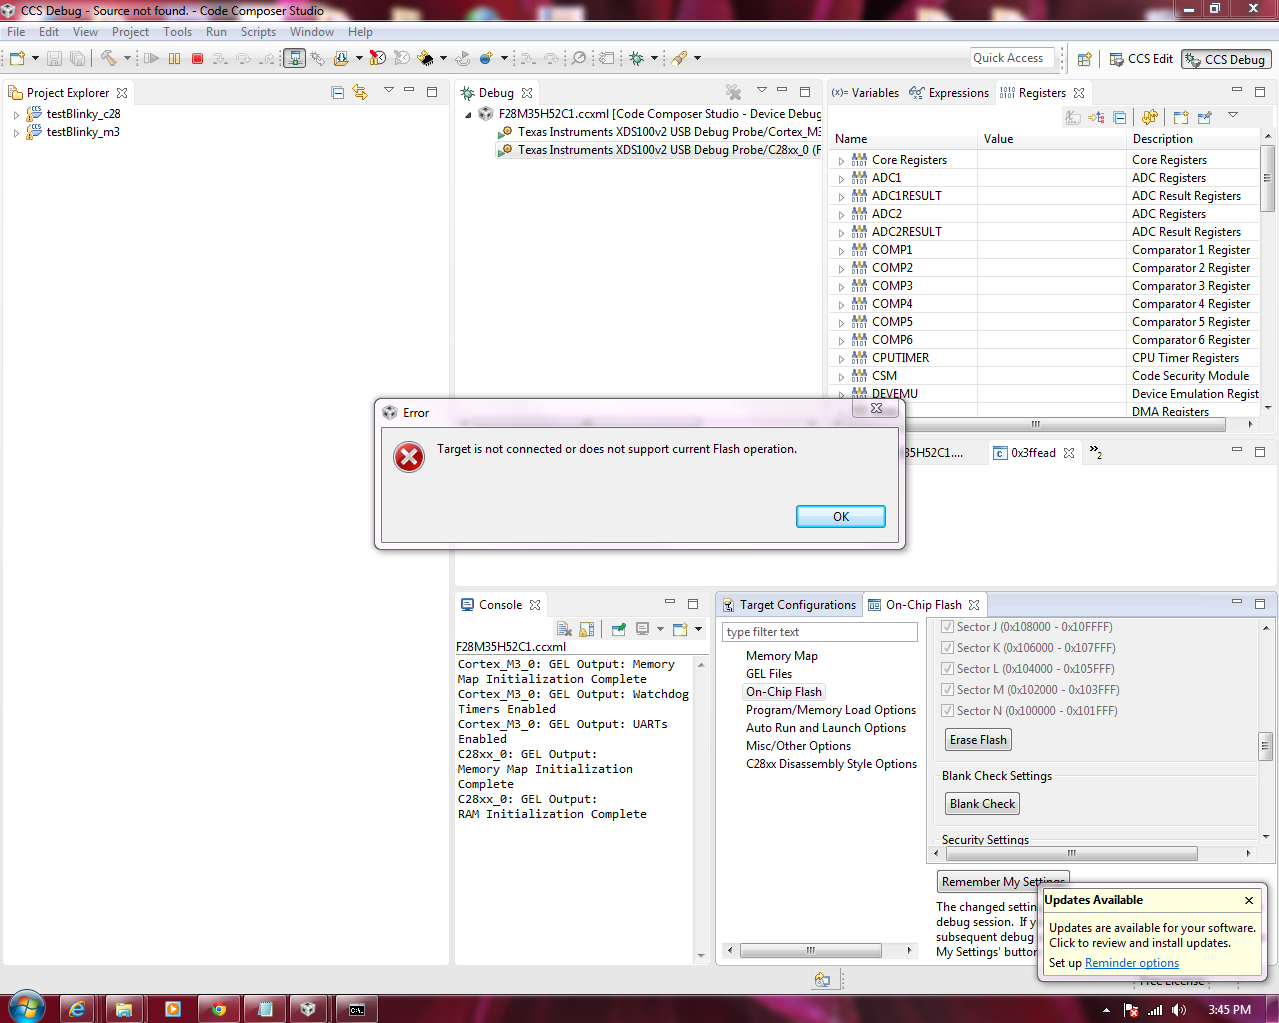Click the Suspend (pause) toolbar icon
This screenshot has height=1023, width=1279.
[x=175, y=58]
